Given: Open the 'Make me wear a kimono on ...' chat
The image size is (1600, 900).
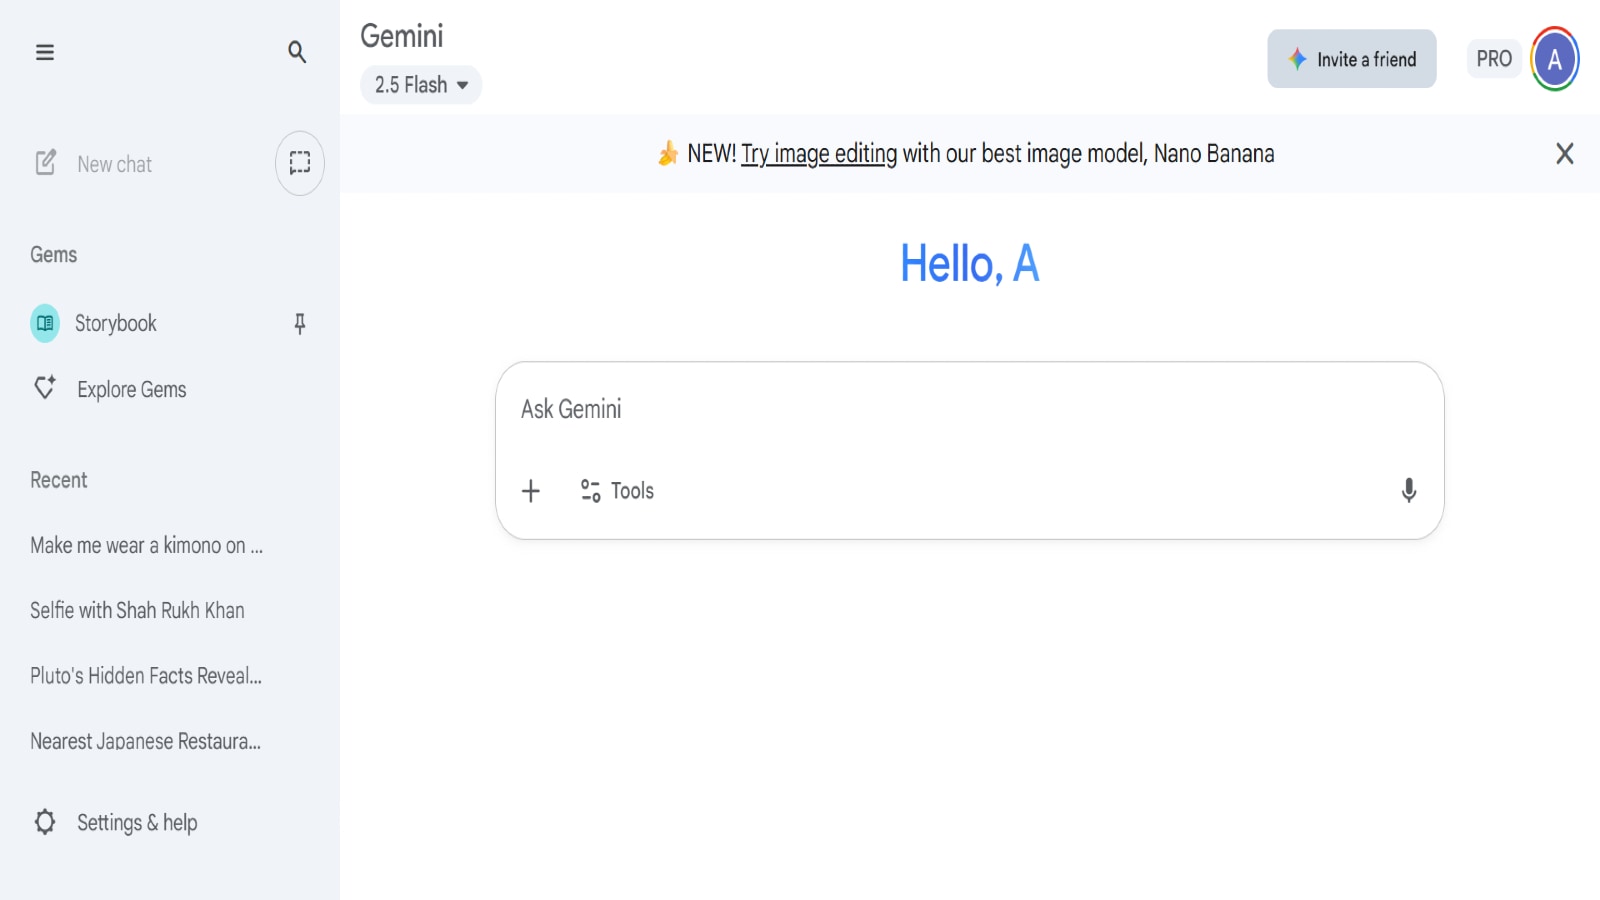Looking at the screenshot, I should click(x=147, y=545).
